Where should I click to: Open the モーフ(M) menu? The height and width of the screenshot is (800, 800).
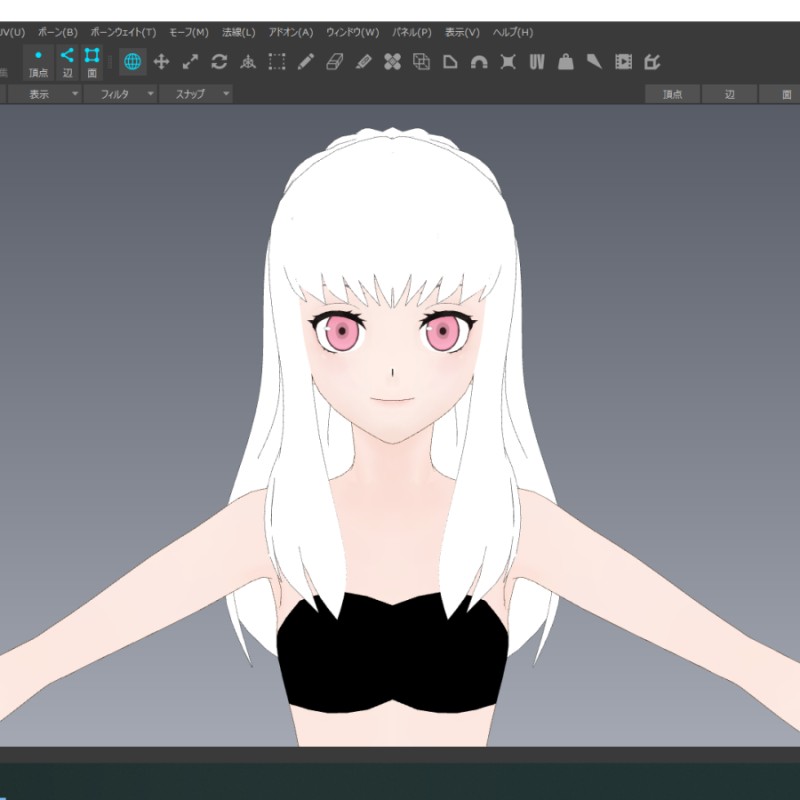coord(188,32)
